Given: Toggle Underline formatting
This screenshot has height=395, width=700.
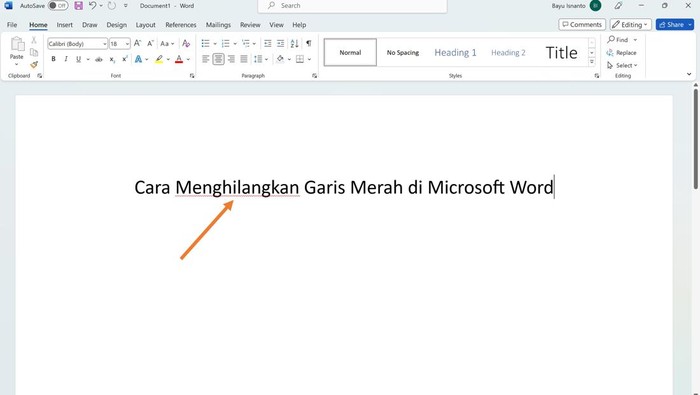Looking at the screenshot, I should point(79,59).
